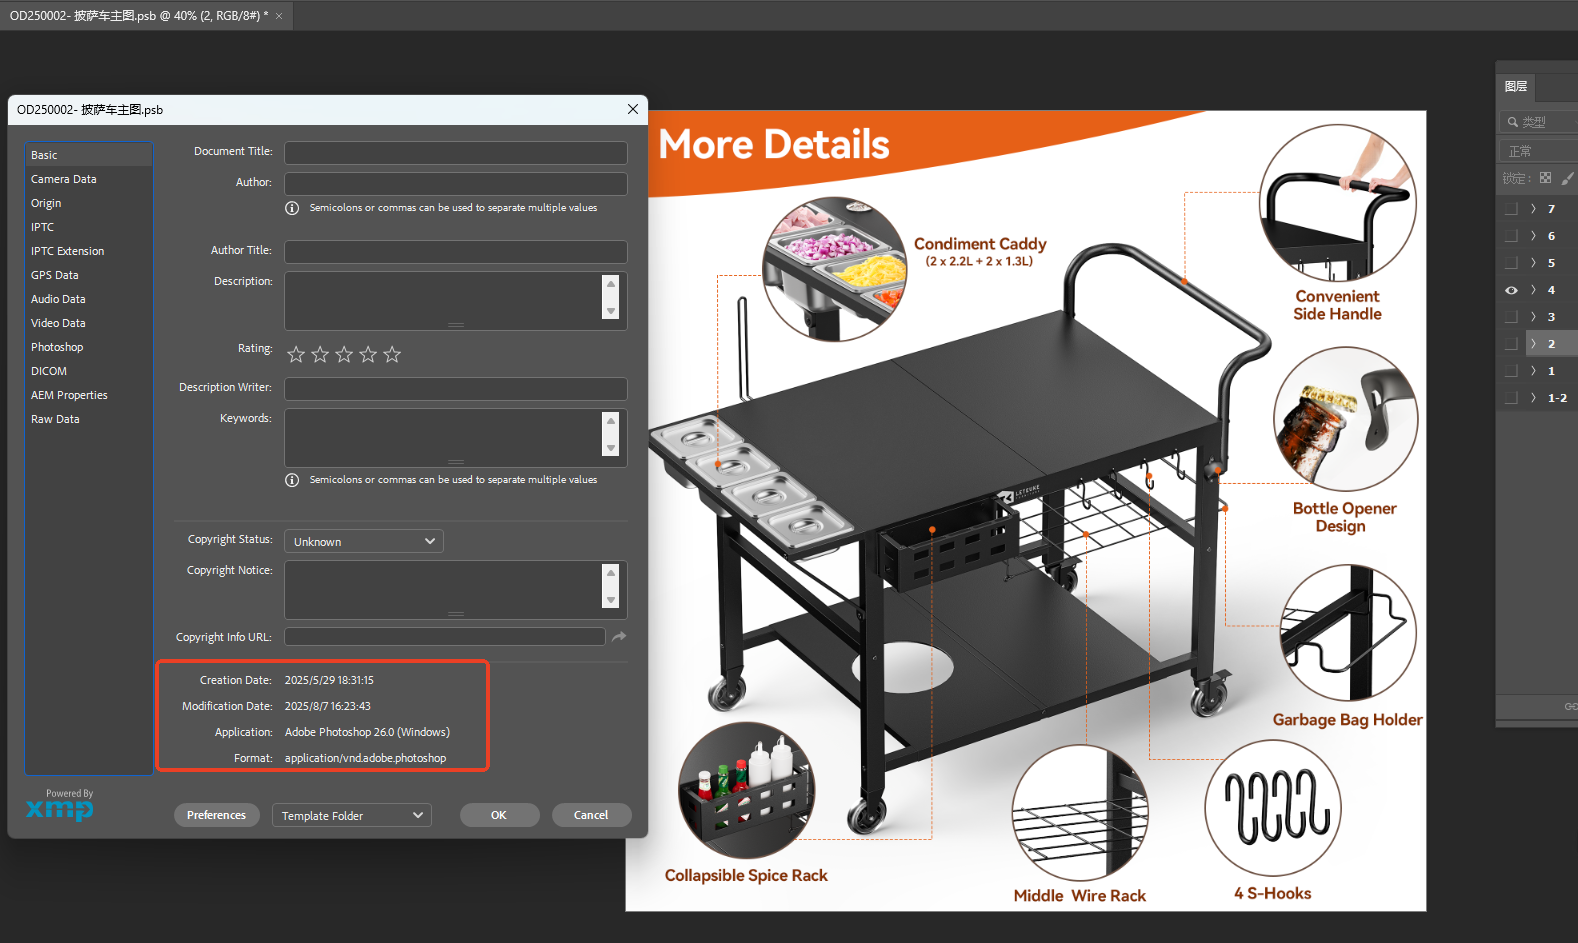This screenshot has width=1578, height=943.
Task: Click the Description field scroll down arrow
Action: (x=611, y=311)
